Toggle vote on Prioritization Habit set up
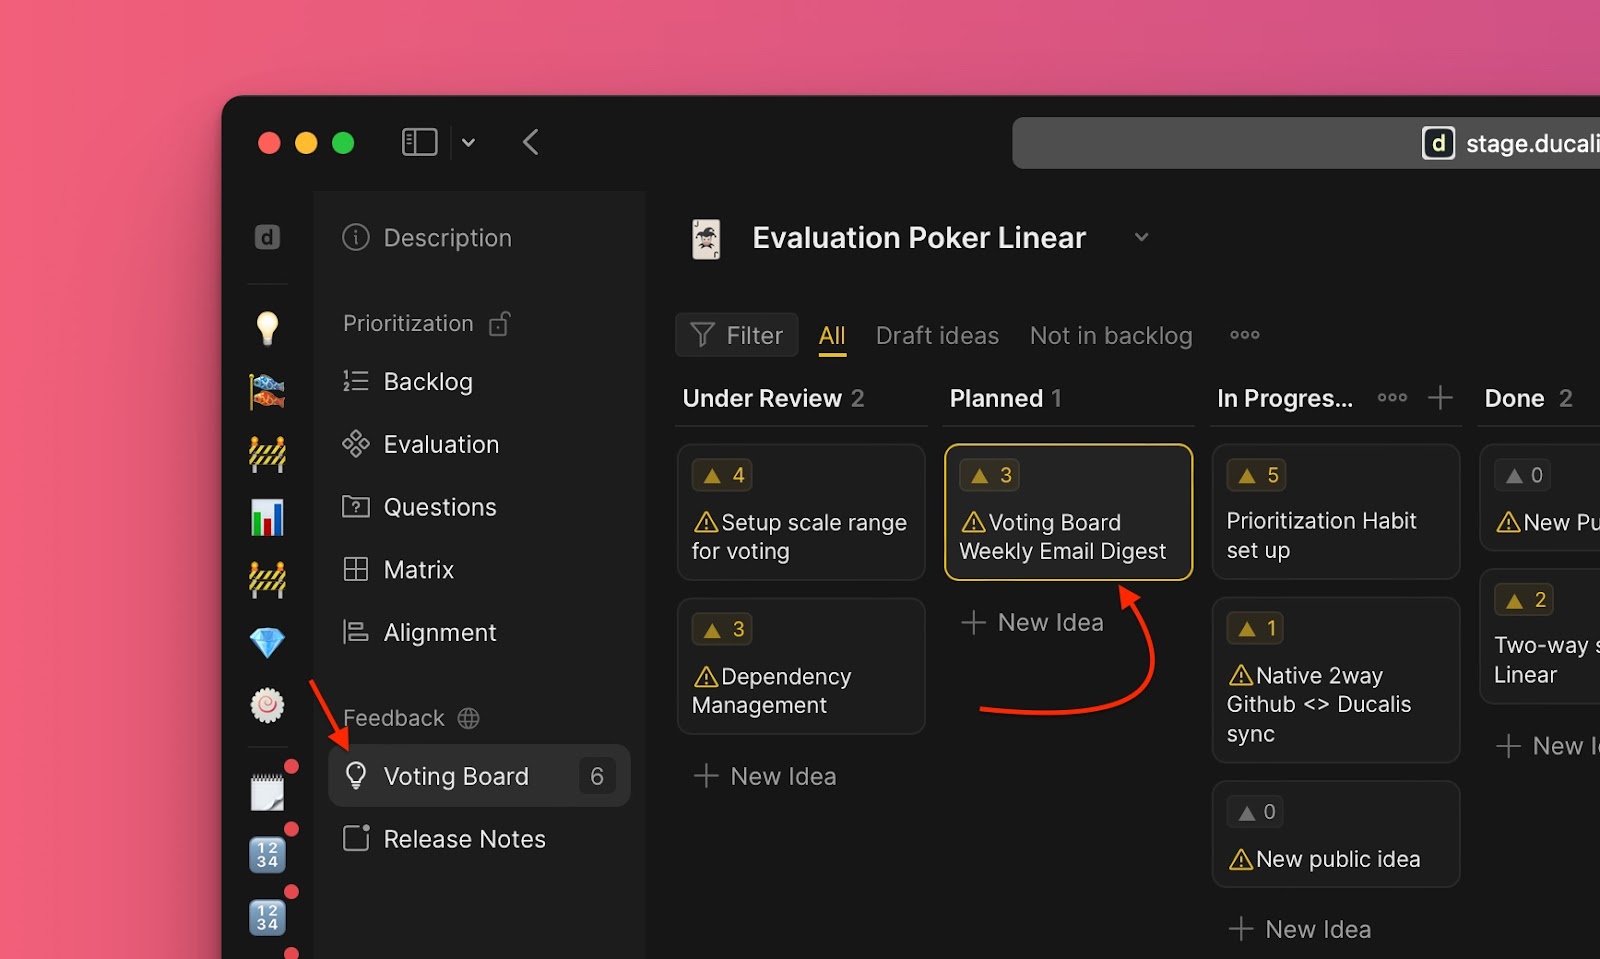Viewport: 1600px width, 959px height. pyautogui.click(x=1257, y=475)
